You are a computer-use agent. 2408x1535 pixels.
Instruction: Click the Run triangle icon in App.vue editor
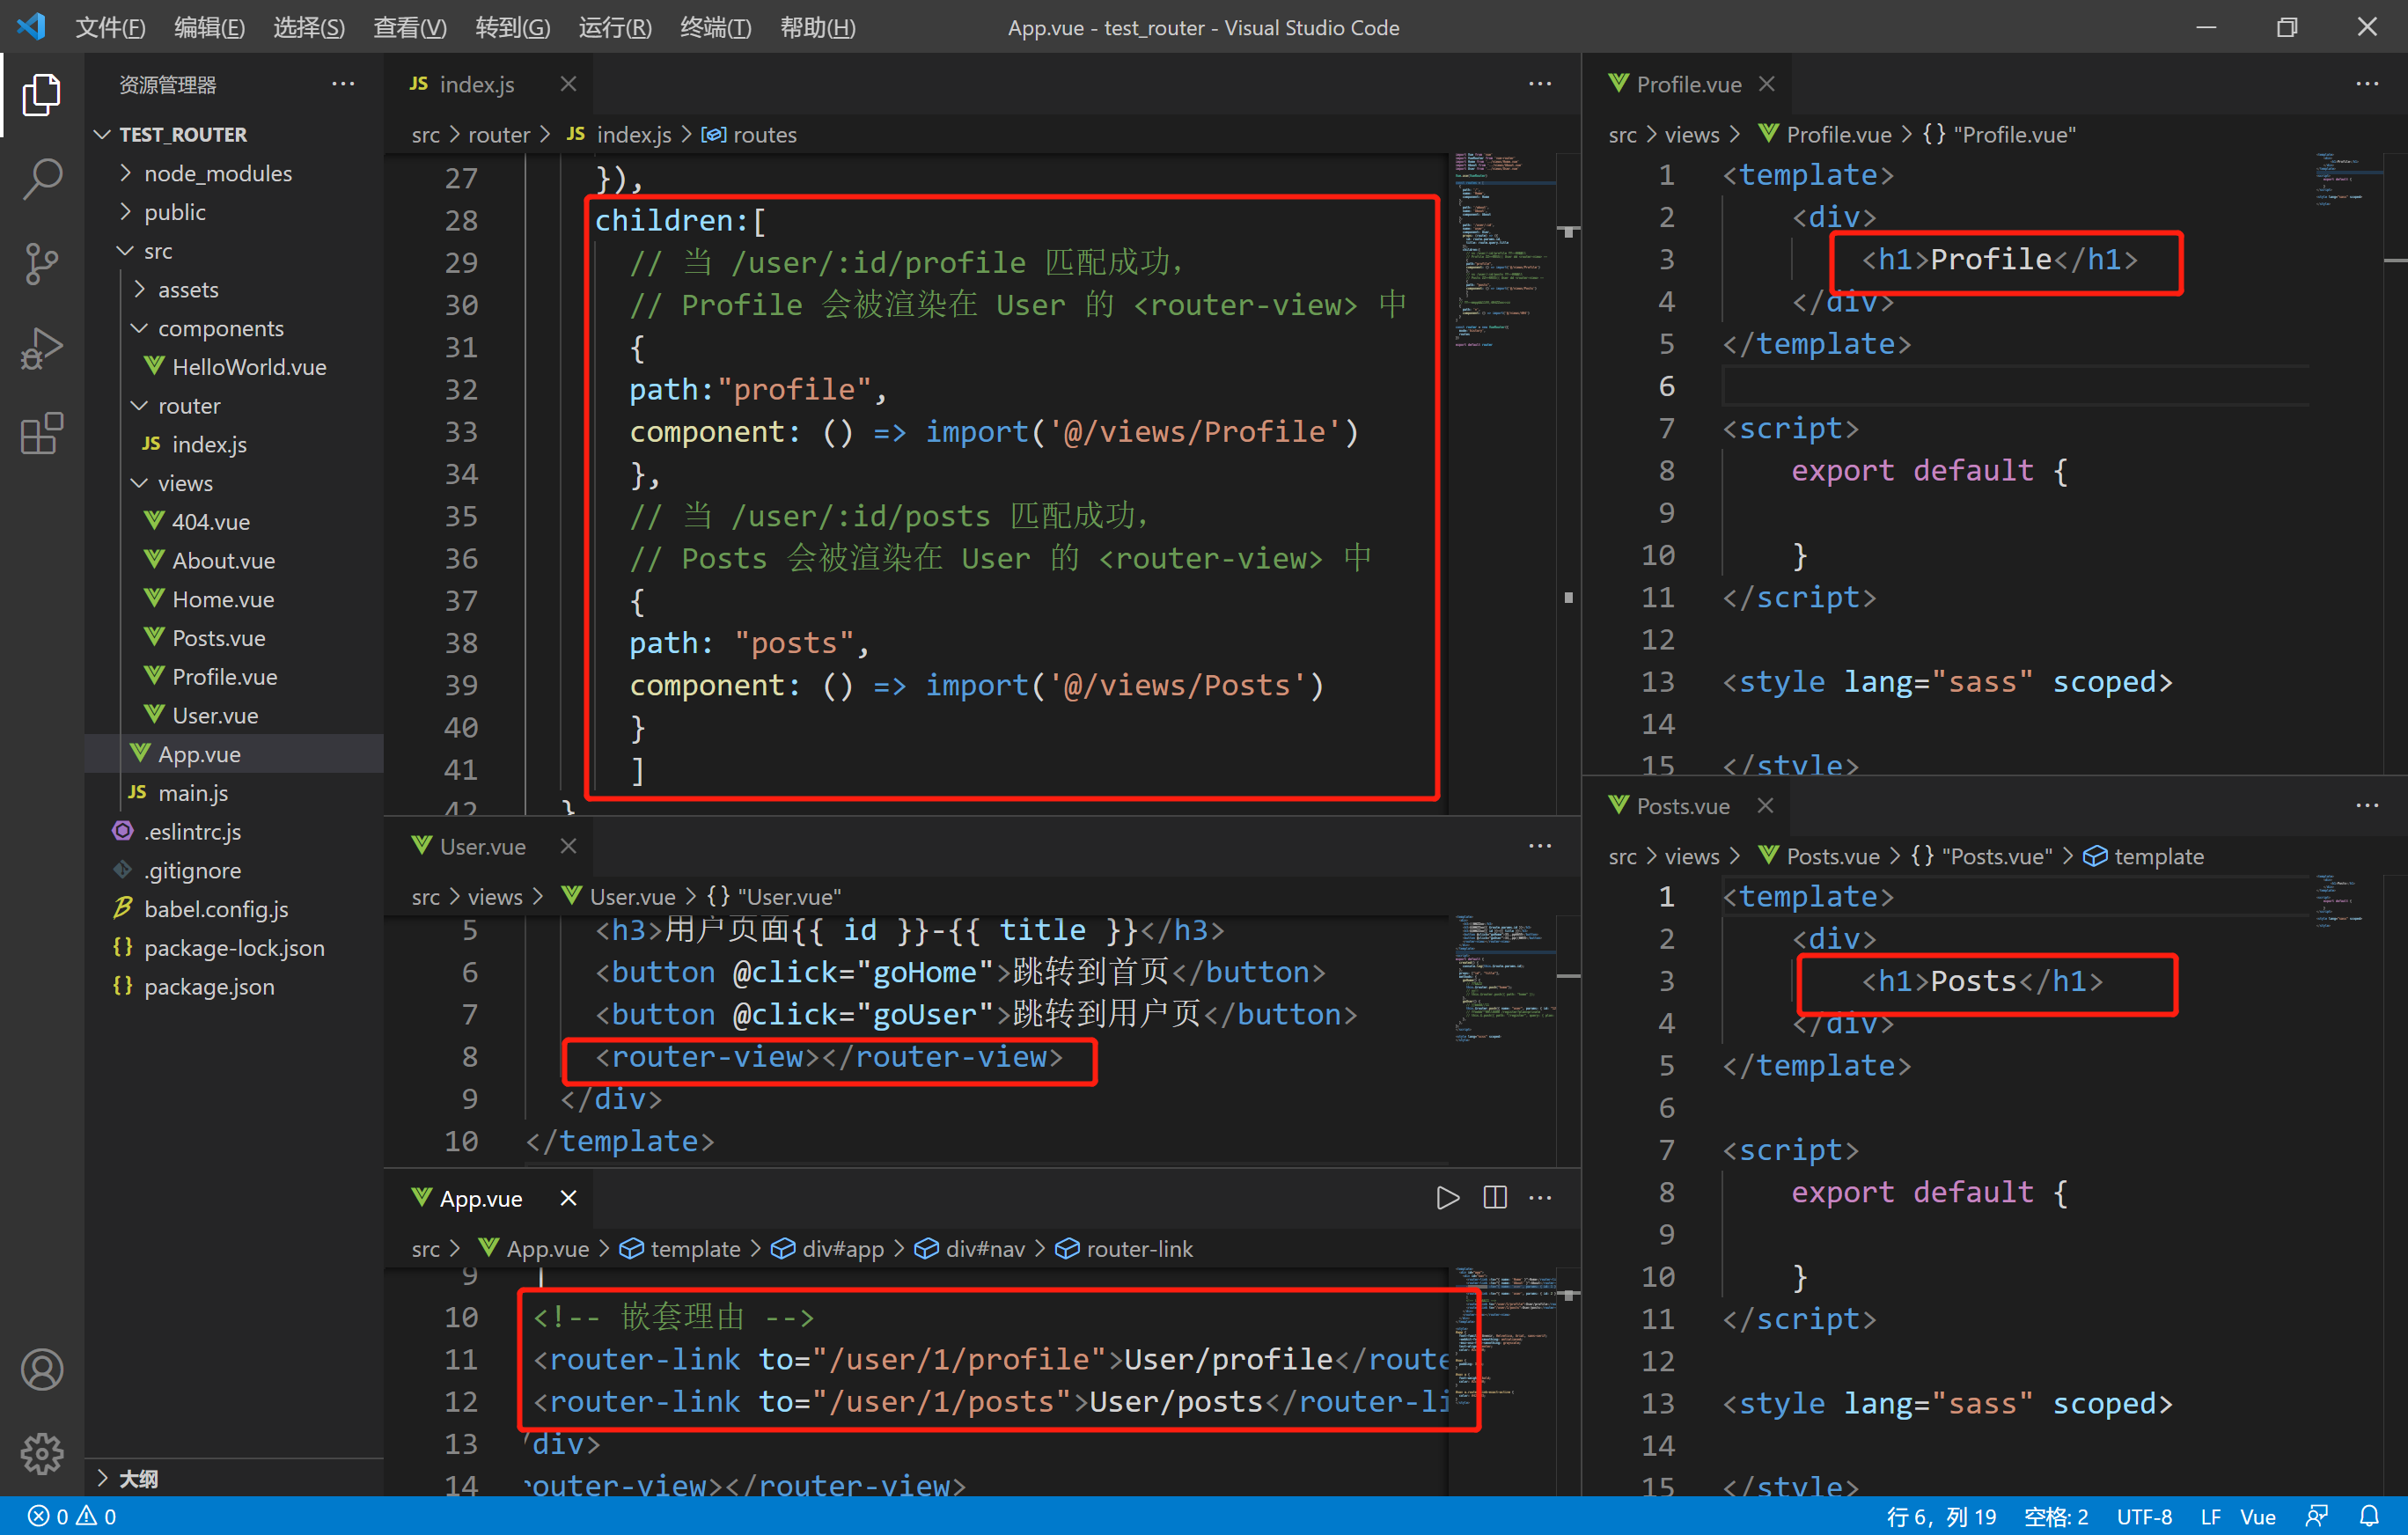pos(1447,1198)
